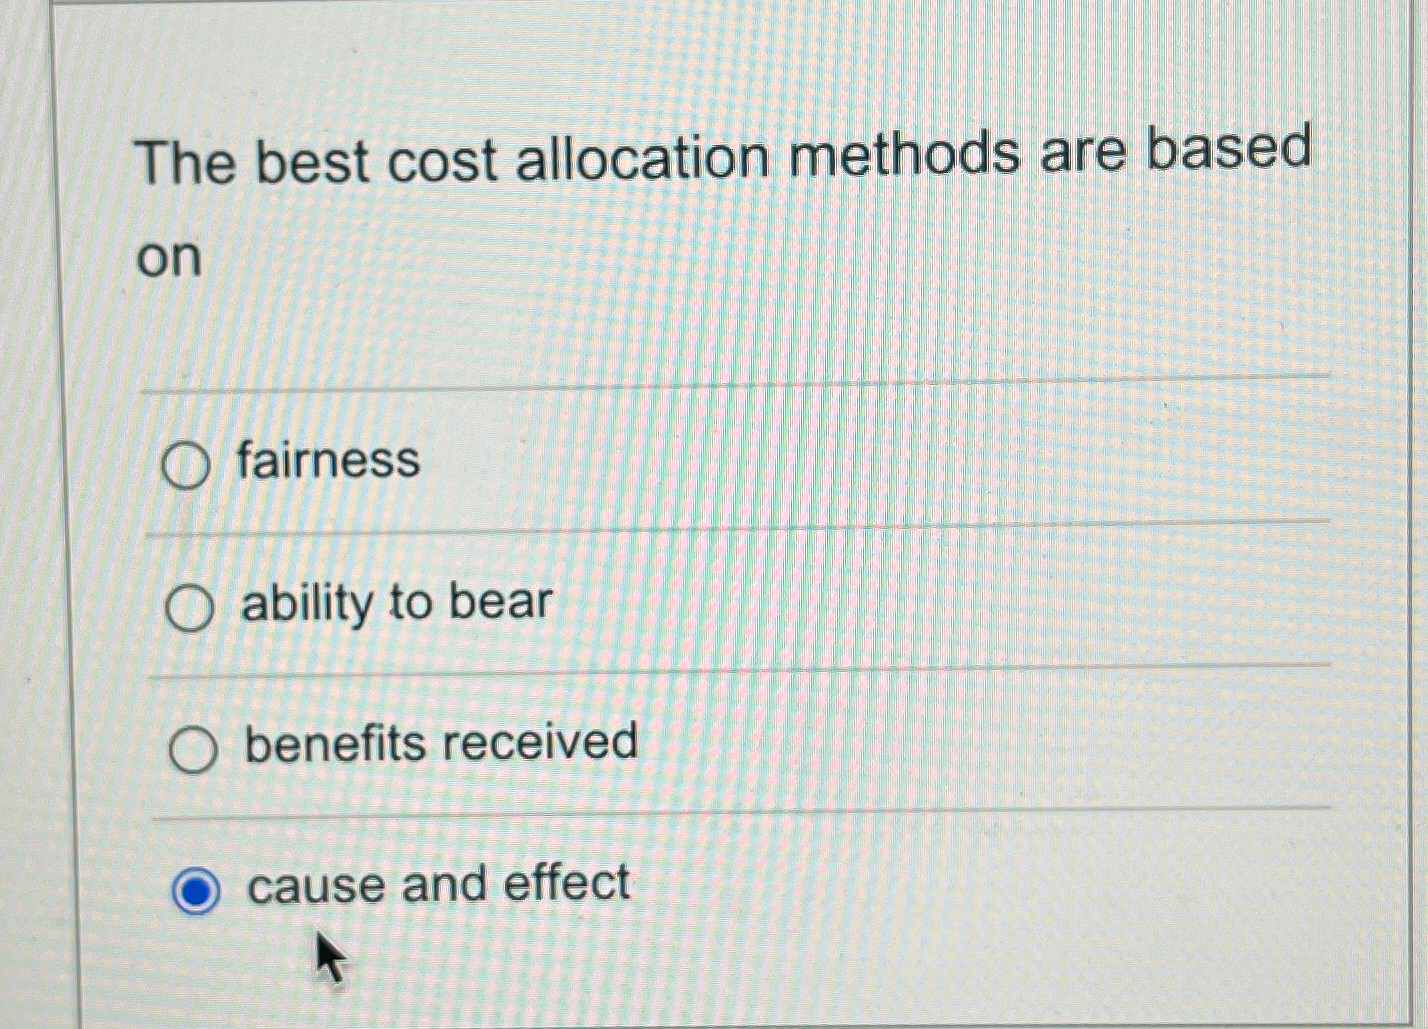Deselect the currently chosen cause and effect option

pyautogui.click(x=197, y=888)
